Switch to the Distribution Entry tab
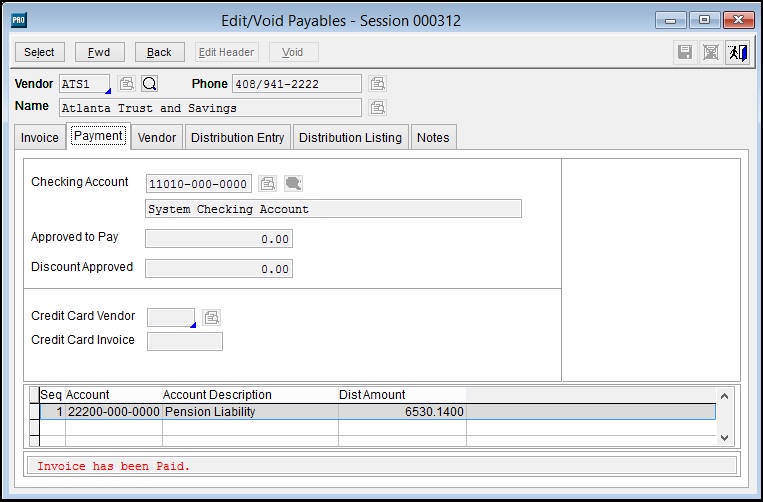This screenshot has height=502, width=763. (x=237, y=138)
